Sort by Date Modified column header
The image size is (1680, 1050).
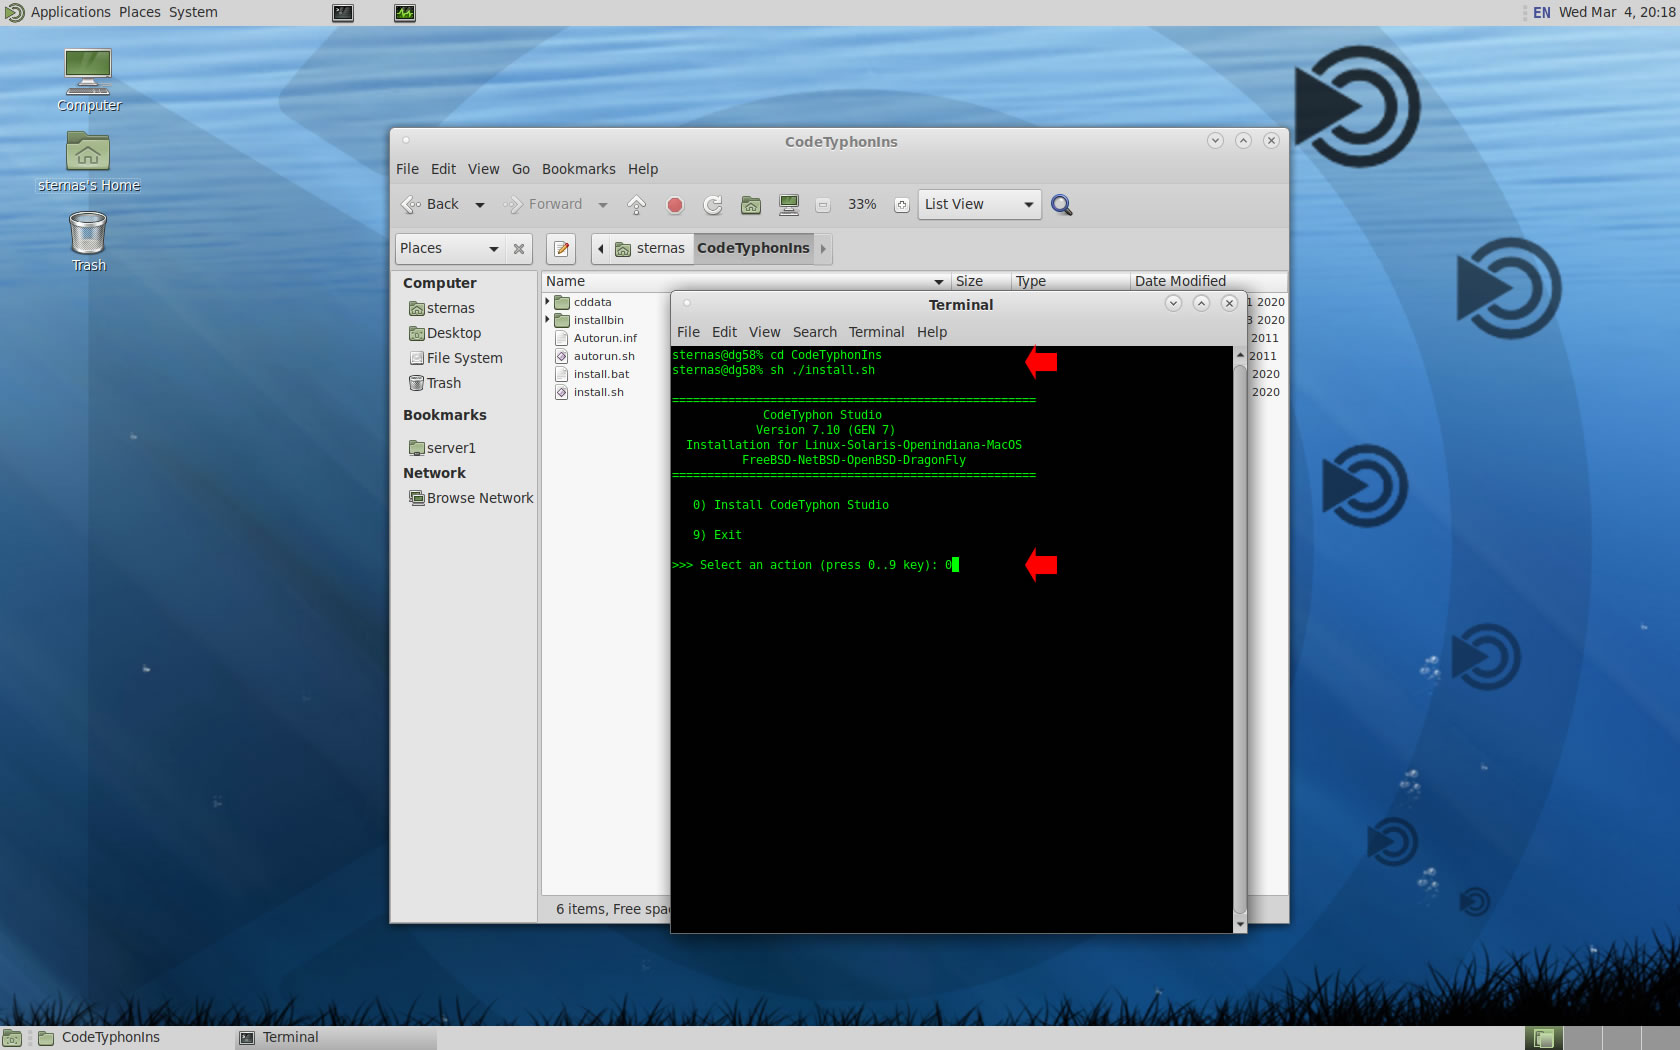pyautogui.click(x=1208, y=281)
